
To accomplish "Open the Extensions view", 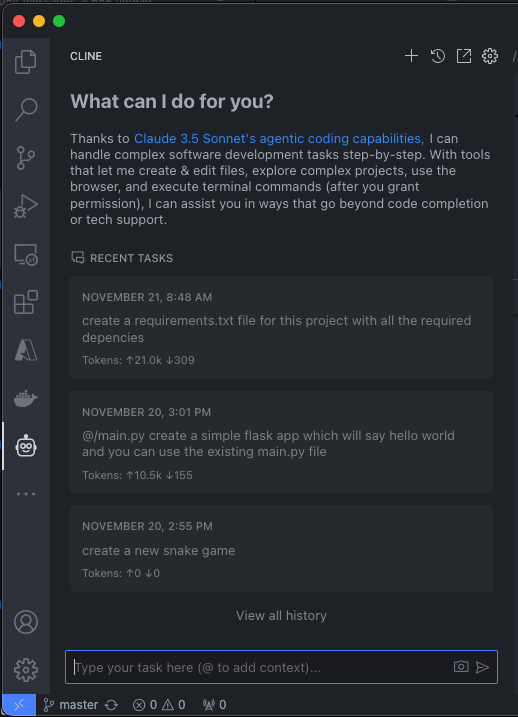I will tap(26, 302).
